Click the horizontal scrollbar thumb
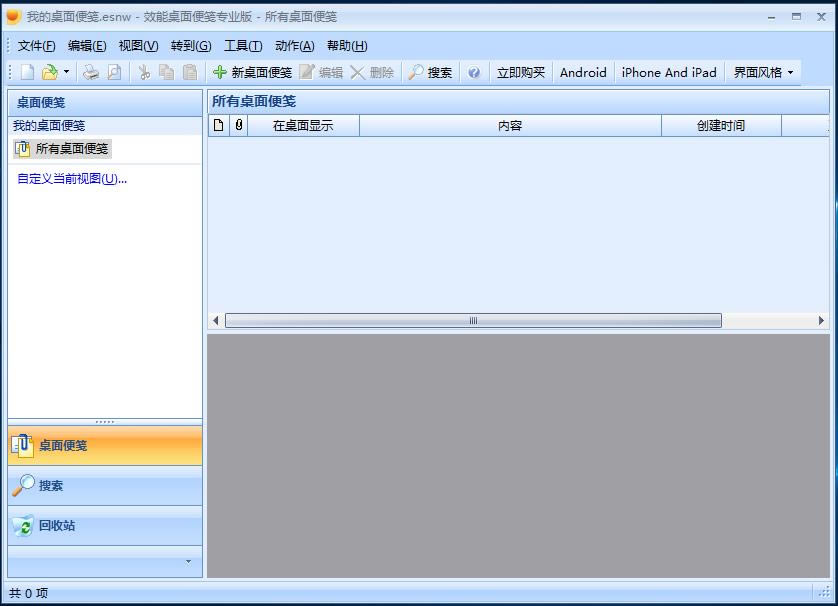 point(473,321)
